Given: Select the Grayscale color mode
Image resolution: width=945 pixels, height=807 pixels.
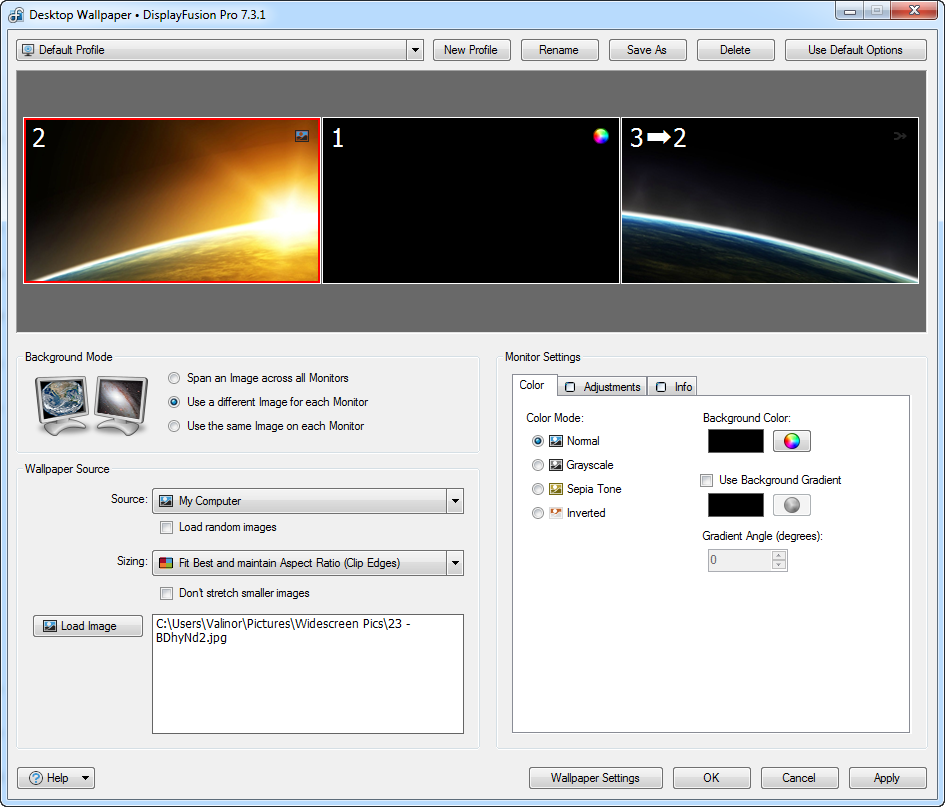Looking at the screenshot, I should coord(539,465).
